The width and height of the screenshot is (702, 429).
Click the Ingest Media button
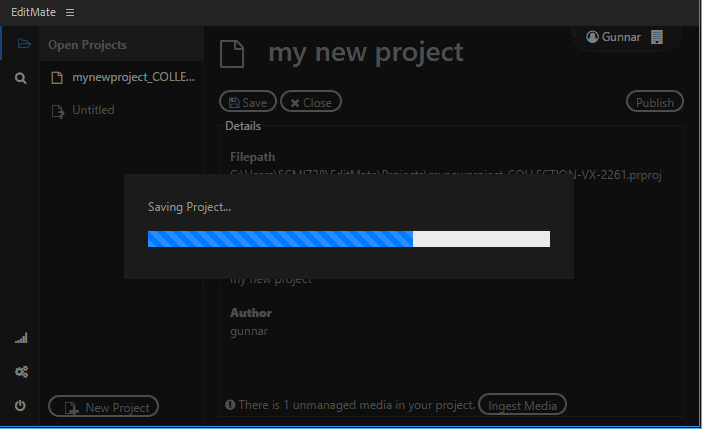coord(522,405)
